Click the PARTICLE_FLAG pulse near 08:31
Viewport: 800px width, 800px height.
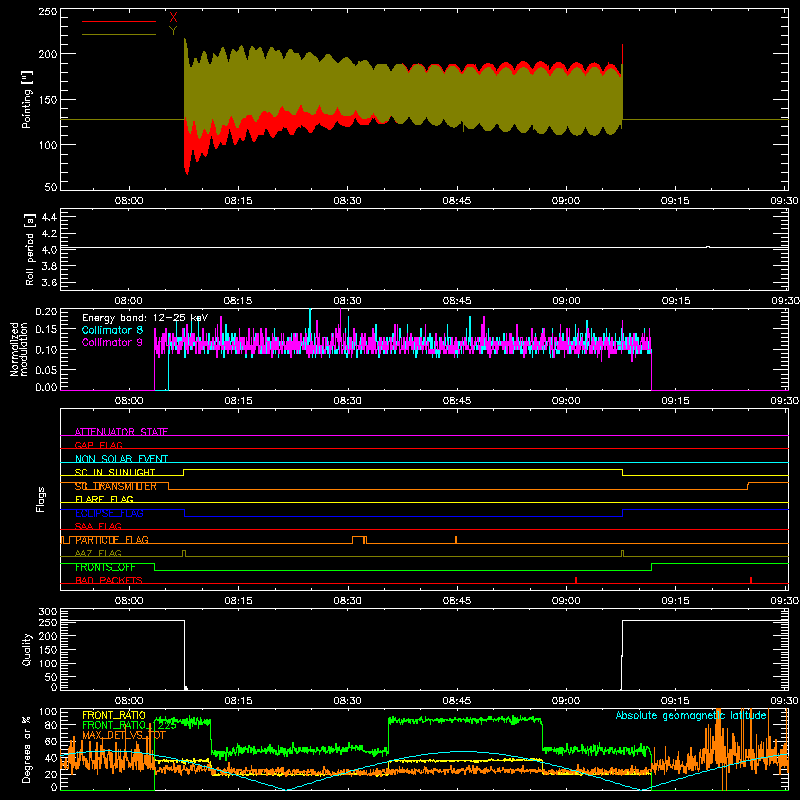tap(359, 540)
